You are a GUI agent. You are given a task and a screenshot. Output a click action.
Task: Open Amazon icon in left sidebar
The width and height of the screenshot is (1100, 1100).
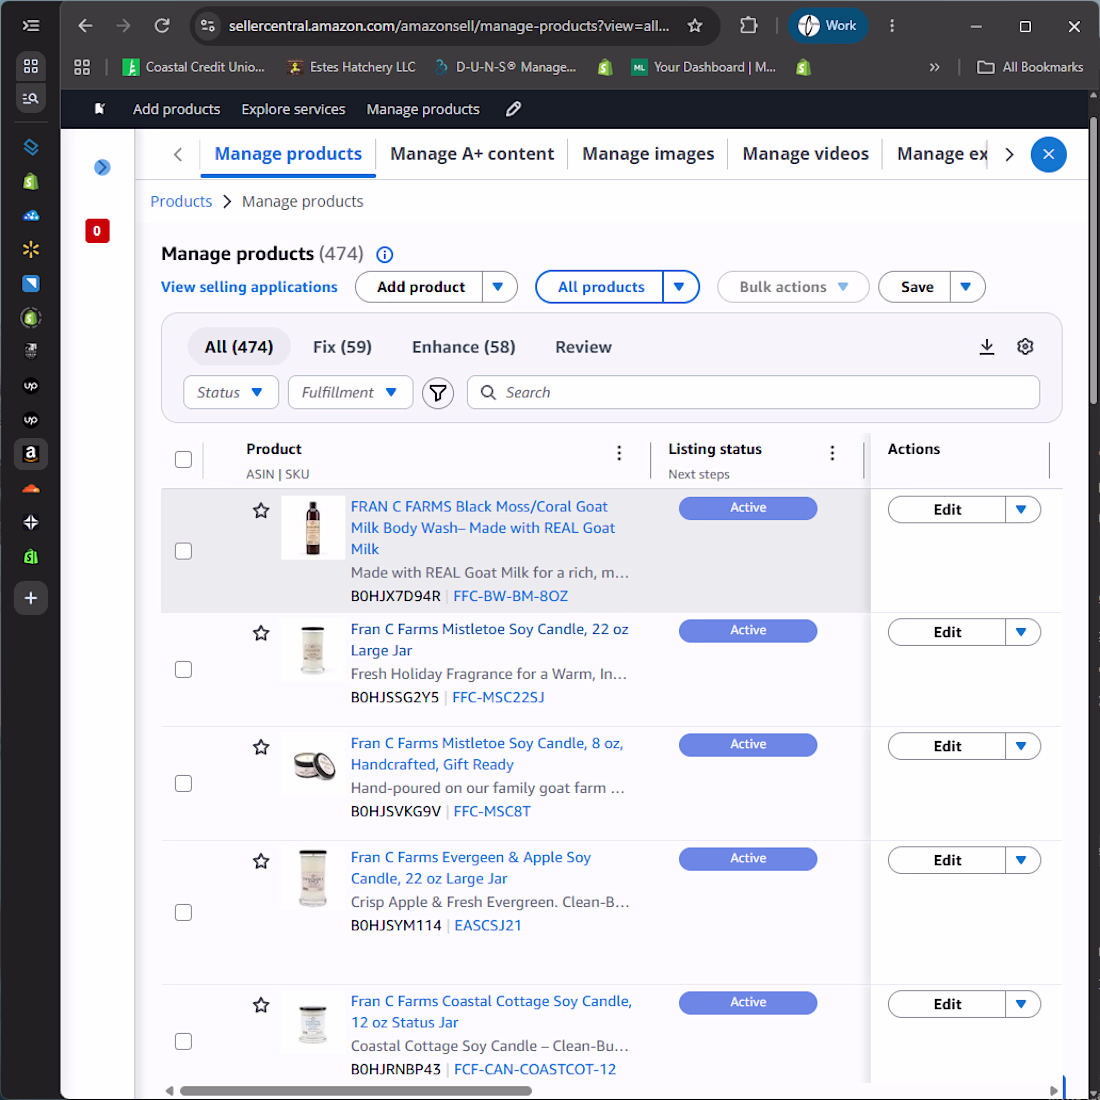point(31,454)
